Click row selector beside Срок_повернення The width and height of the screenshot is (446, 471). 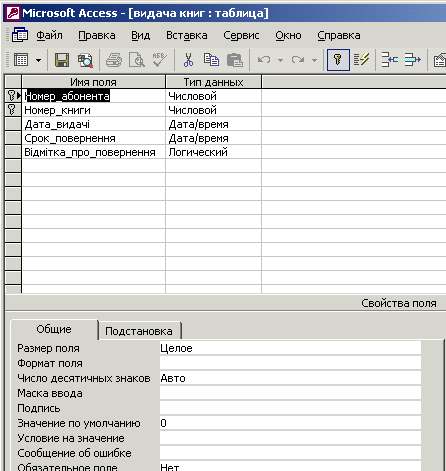point(13,138)
